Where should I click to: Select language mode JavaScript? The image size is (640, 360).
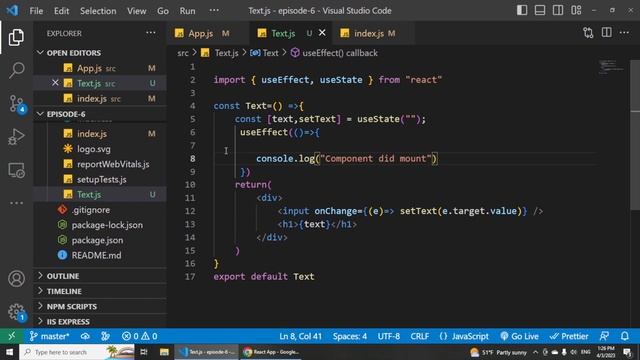[464, 336]
